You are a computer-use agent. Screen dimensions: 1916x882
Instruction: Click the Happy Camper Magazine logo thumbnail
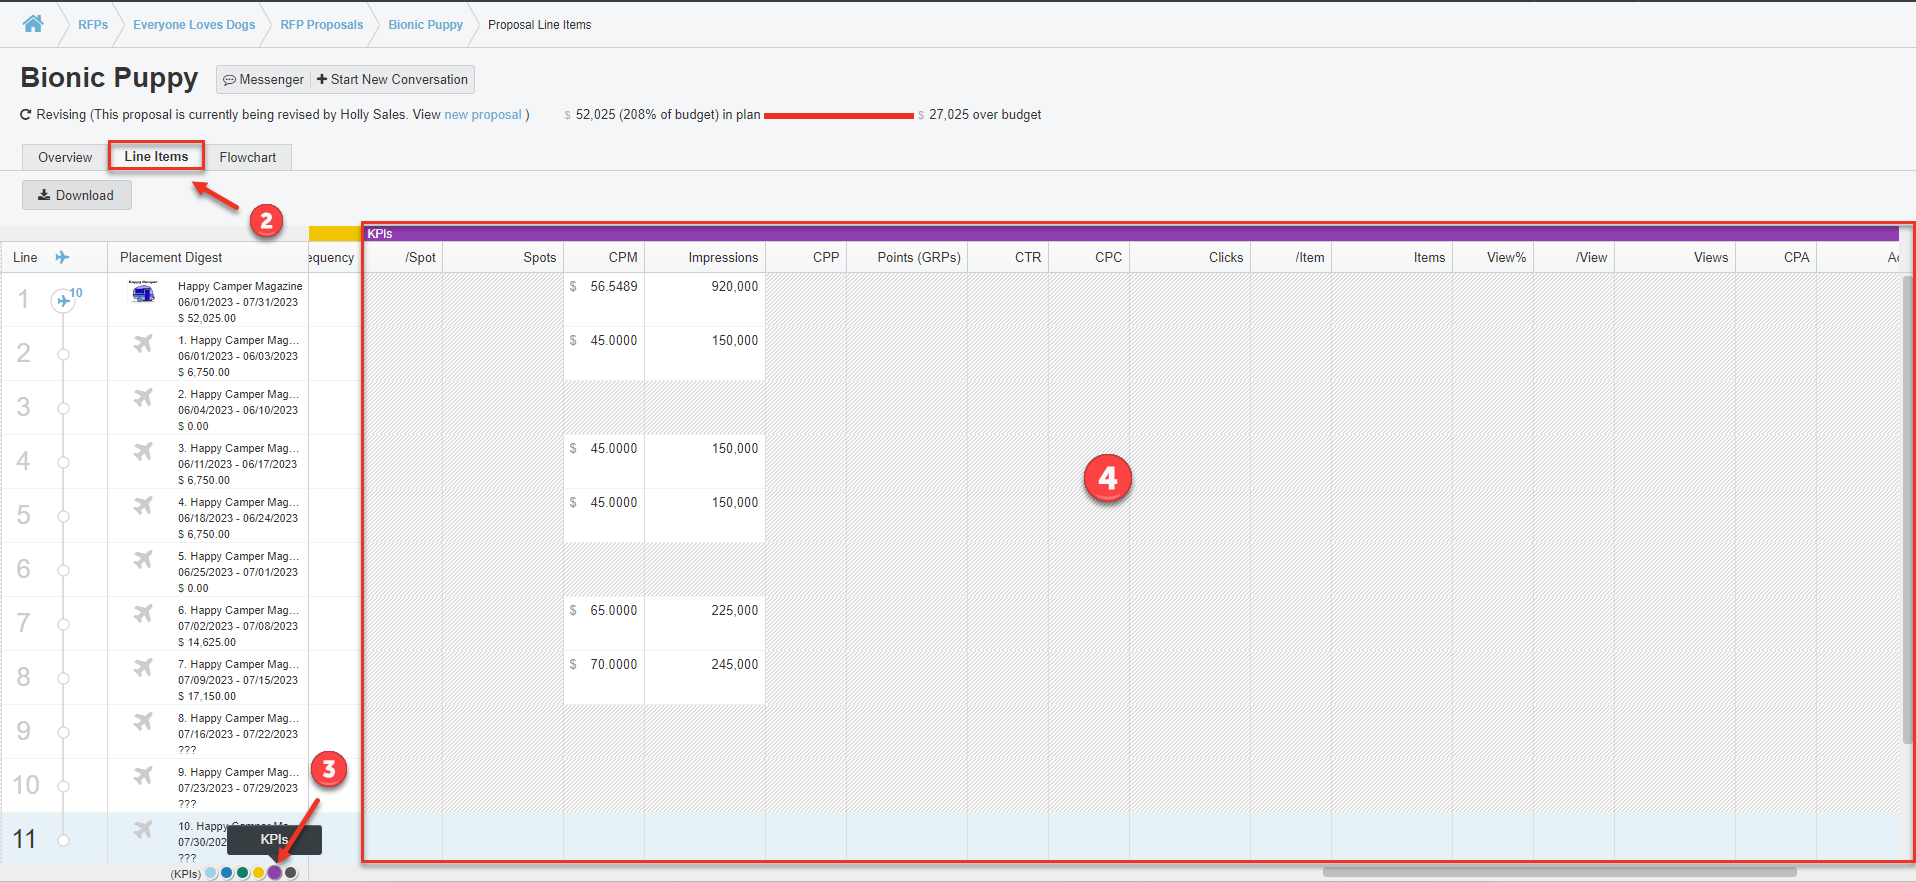click(143, 292)
